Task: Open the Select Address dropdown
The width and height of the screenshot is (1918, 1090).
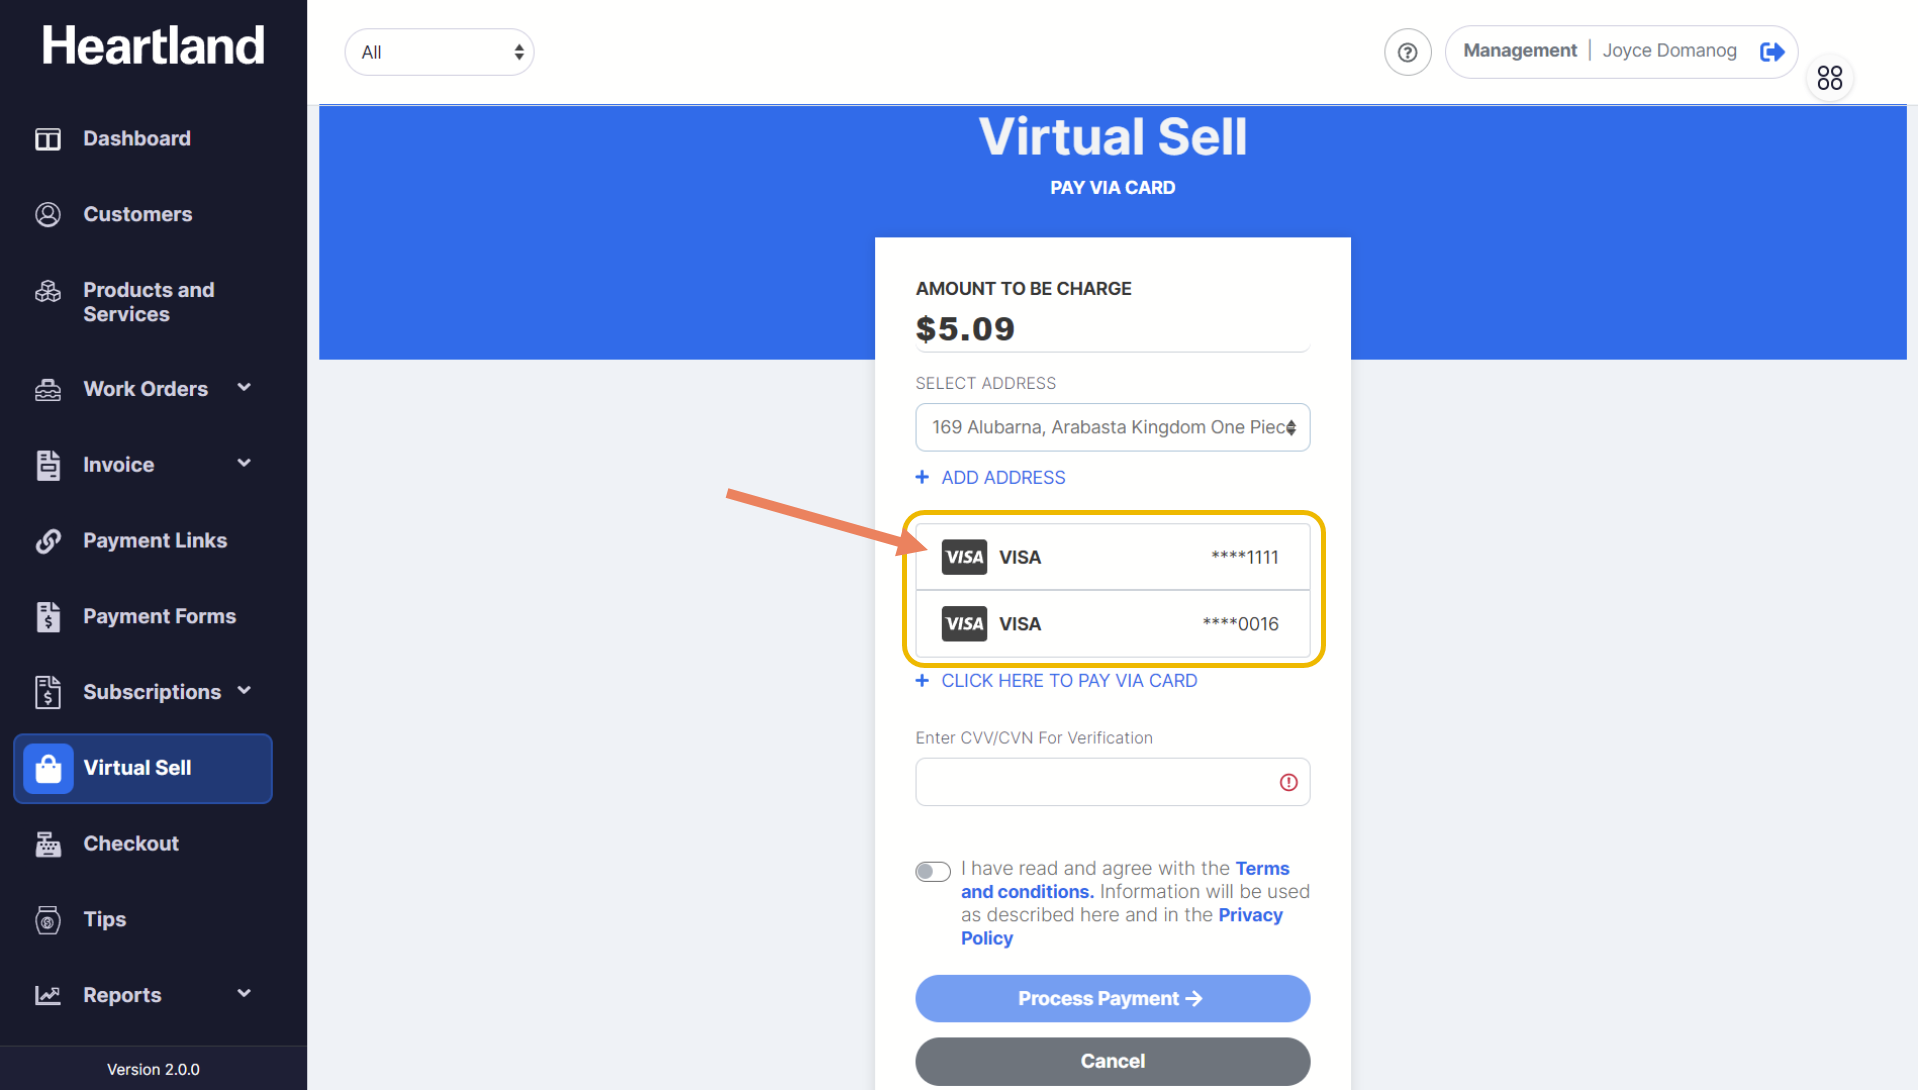Action: pos(1112,427)
